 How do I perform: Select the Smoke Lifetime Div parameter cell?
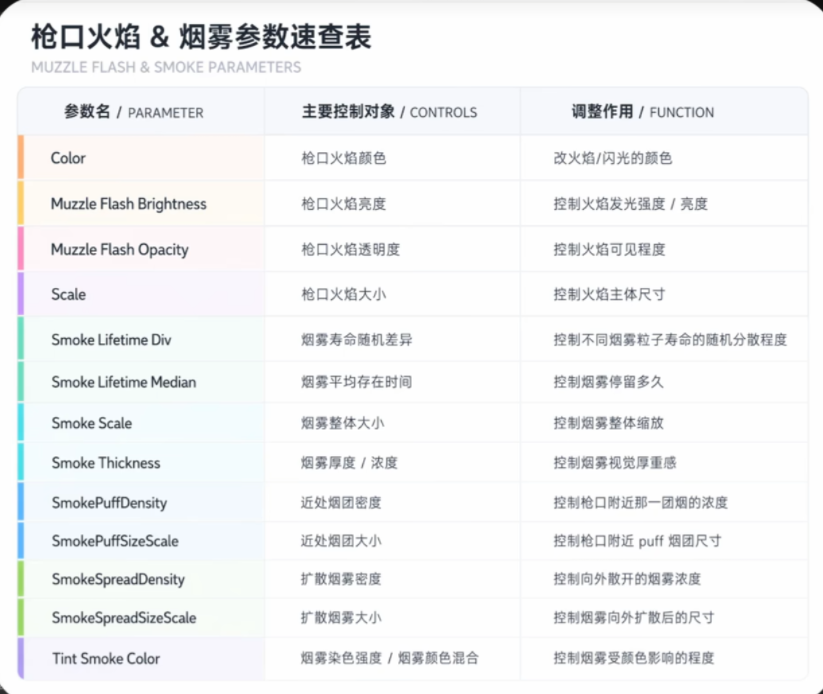tap(141, 339)
